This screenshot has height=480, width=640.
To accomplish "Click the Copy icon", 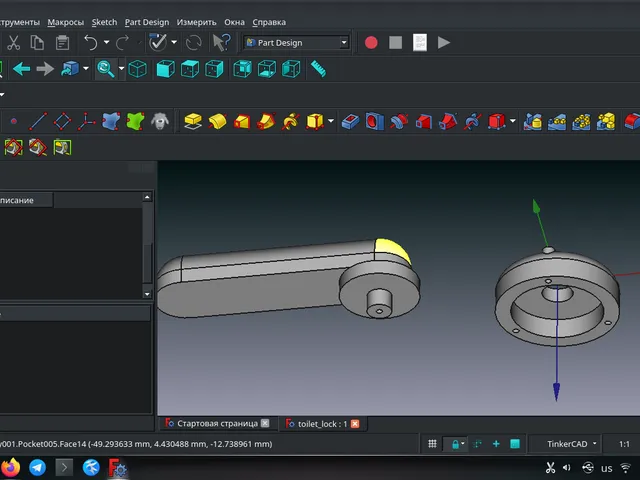I will (x=37, y=42).
